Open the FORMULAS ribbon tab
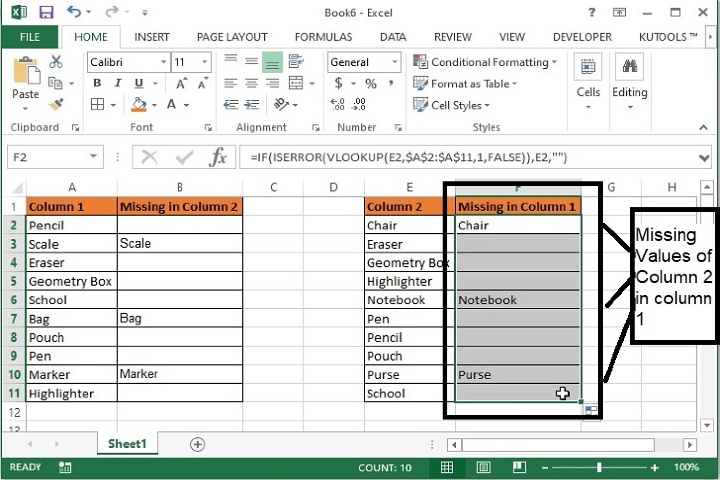Viewport: 720px width, 480px height. (x=323, y=37)
